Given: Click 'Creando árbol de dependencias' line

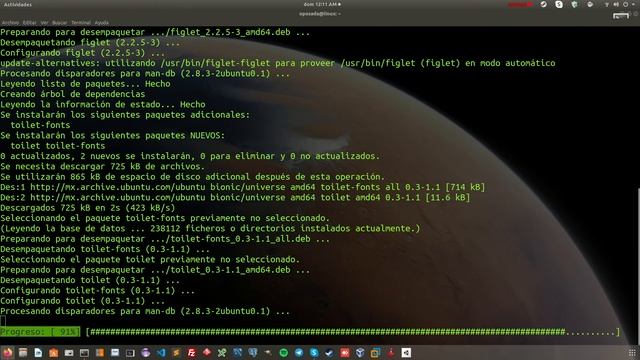Looking at the screenshot, I should 73,94.
